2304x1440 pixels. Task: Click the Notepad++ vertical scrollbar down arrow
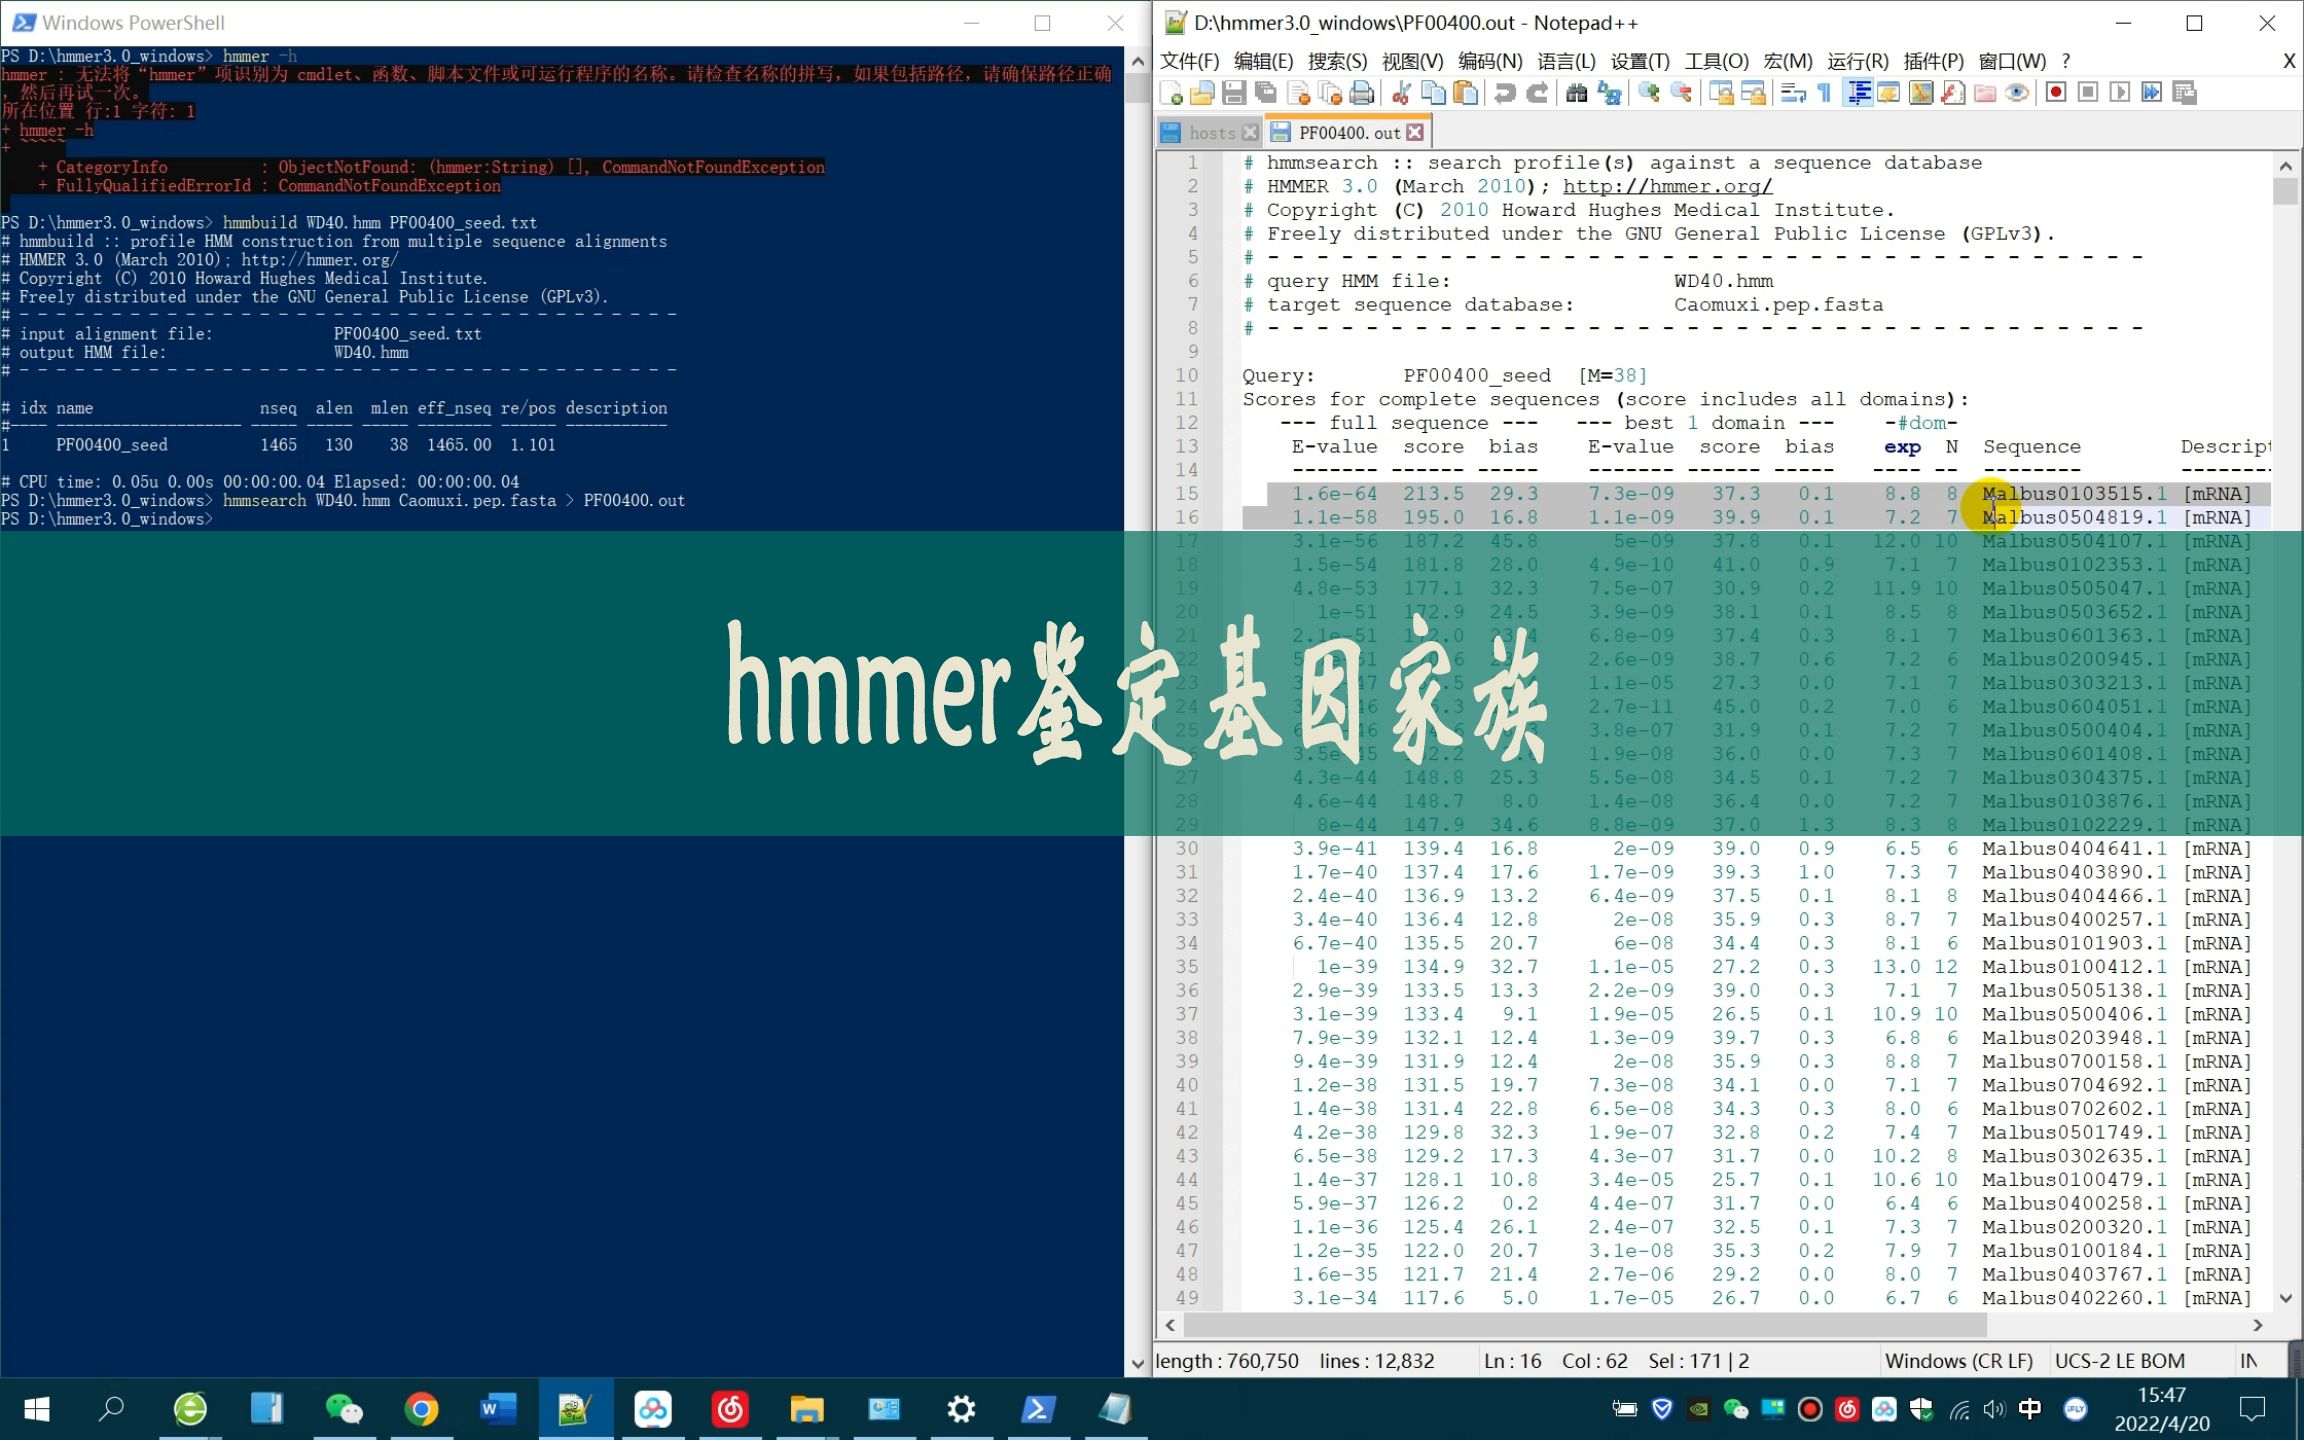pos(2285,1298)
